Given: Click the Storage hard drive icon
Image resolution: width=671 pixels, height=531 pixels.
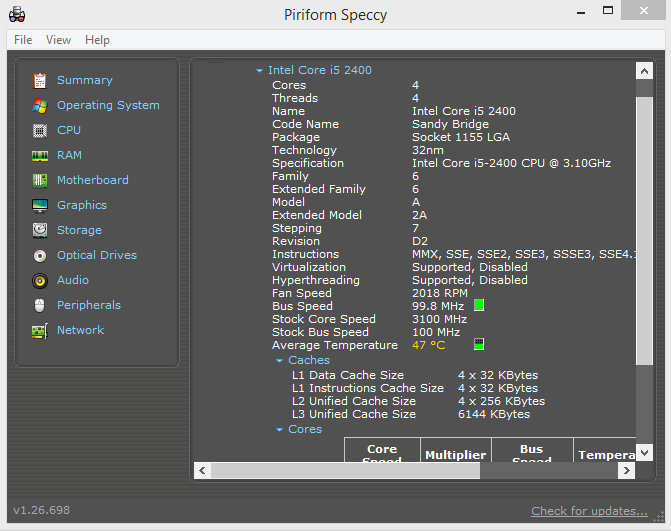Looking at the screenshot, I should tap(40, 230).
